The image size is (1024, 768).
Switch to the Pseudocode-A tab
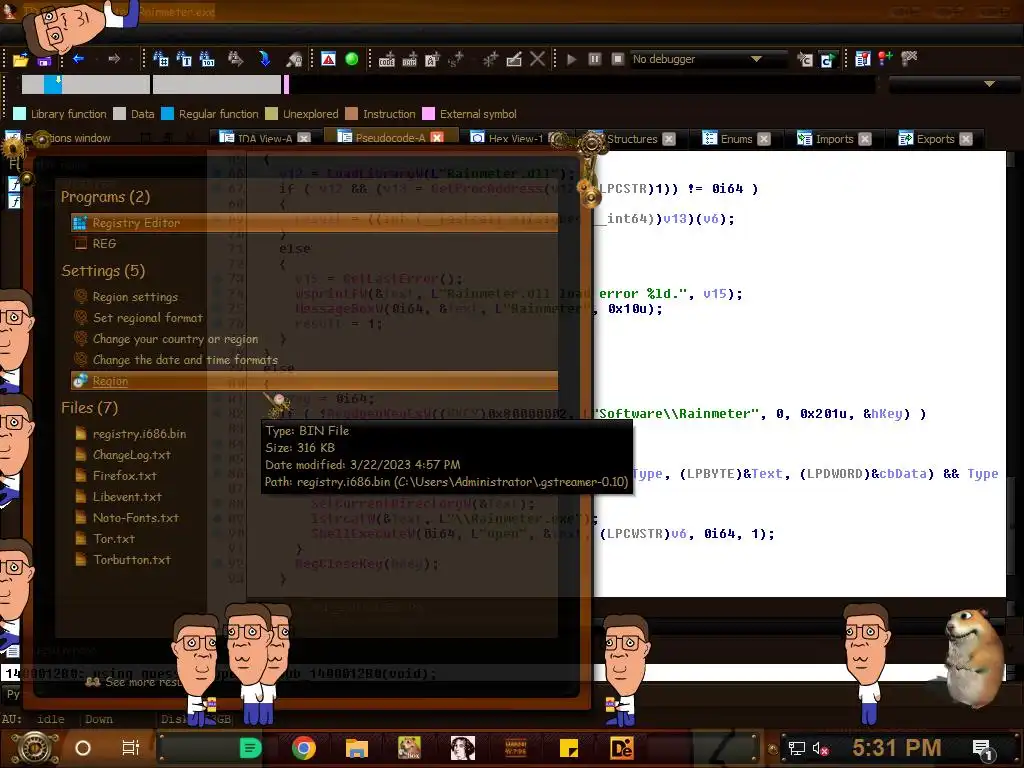[x=390, y=138]
